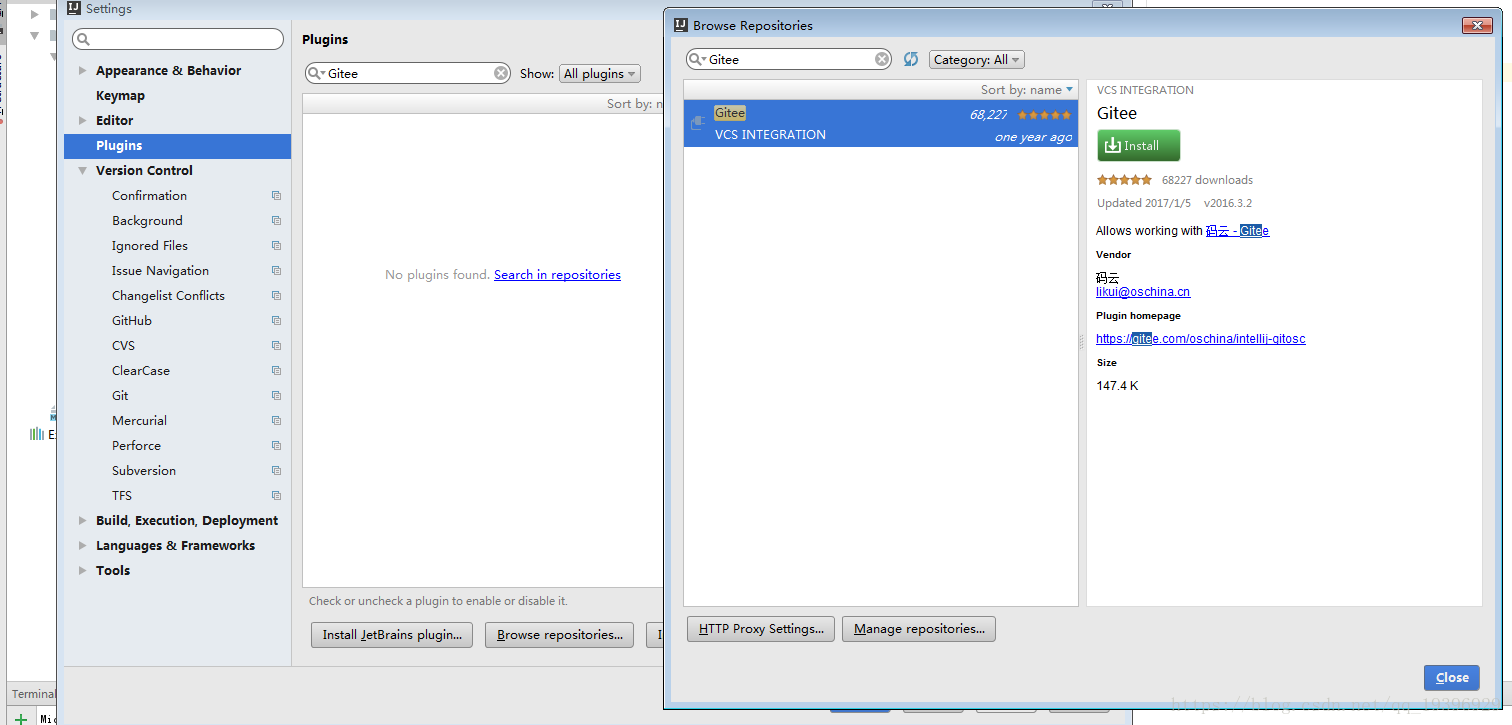Open Mercurial settings page
The width and height of the screenshot is (1512, 725).
[x=139, y=421]
